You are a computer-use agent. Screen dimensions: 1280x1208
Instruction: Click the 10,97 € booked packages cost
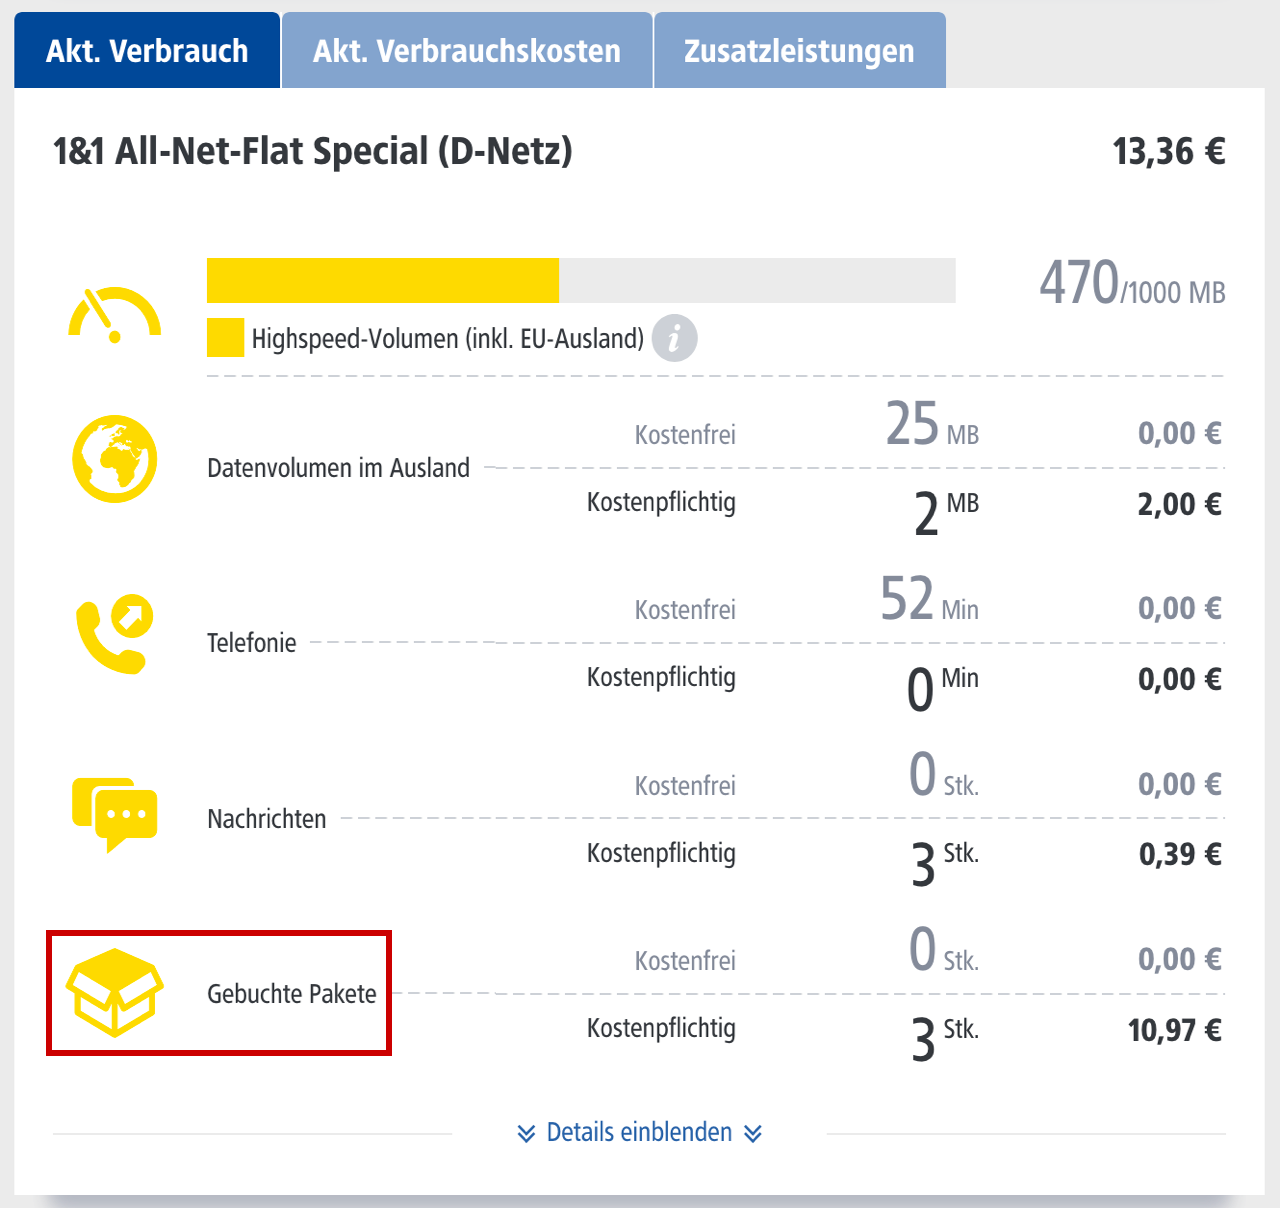coord(1175,1030)
